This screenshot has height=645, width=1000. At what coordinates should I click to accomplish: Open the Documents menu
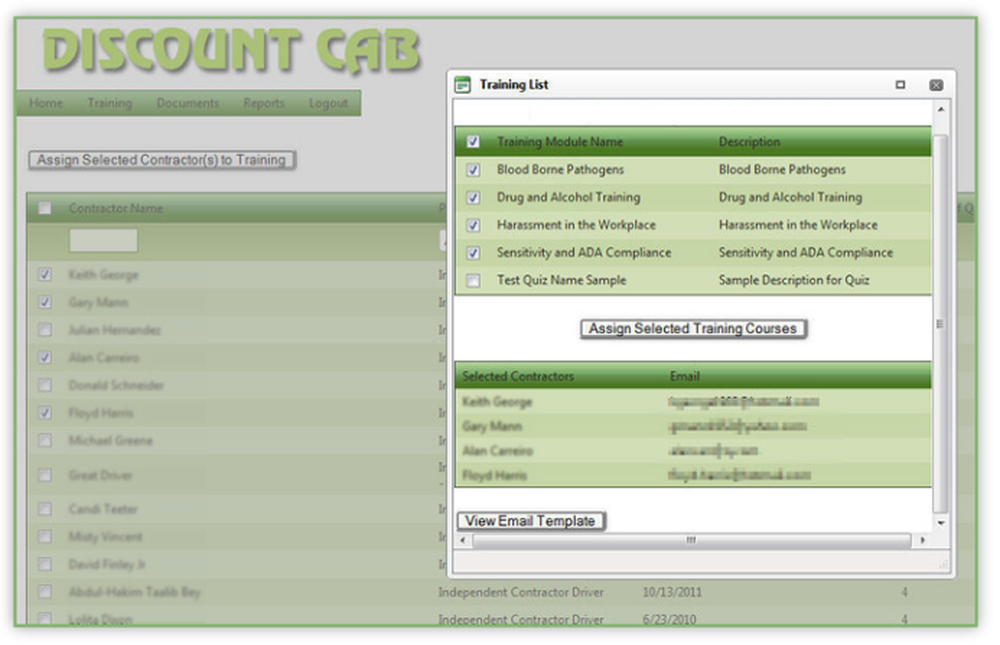click(188, 103)
